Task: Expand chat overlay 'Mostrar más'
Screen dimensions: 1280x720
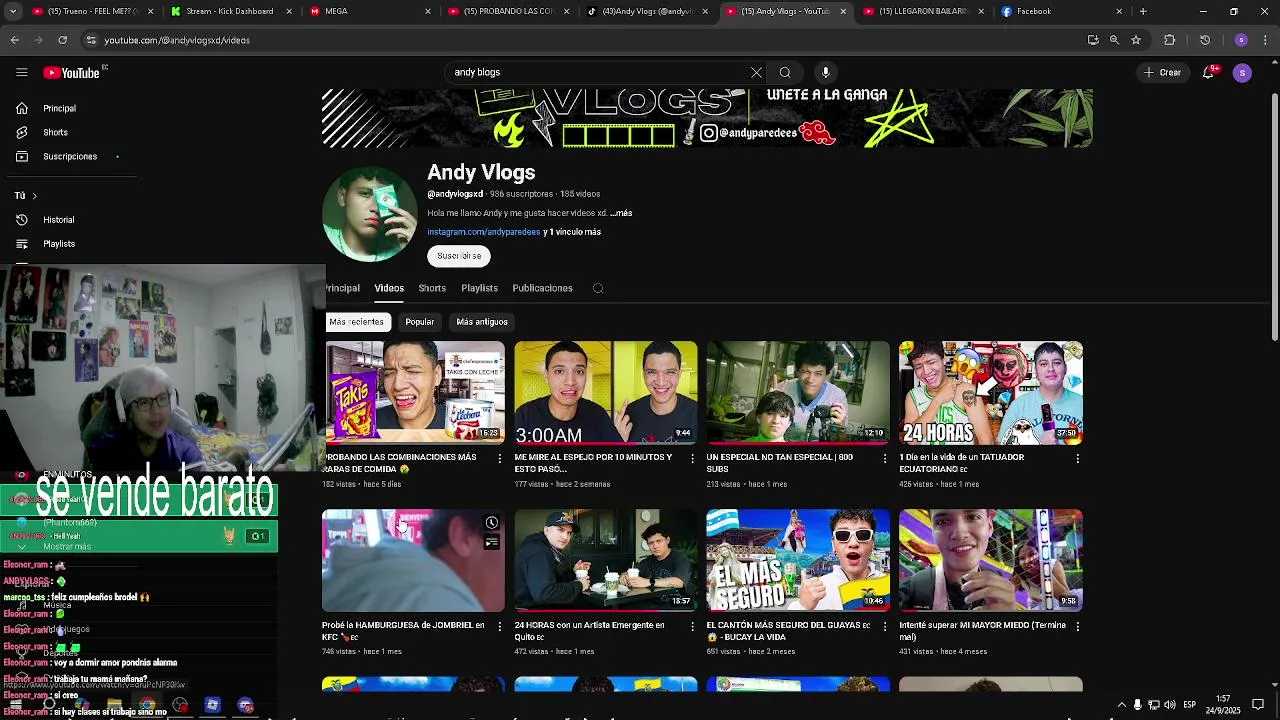Action: 67,547
